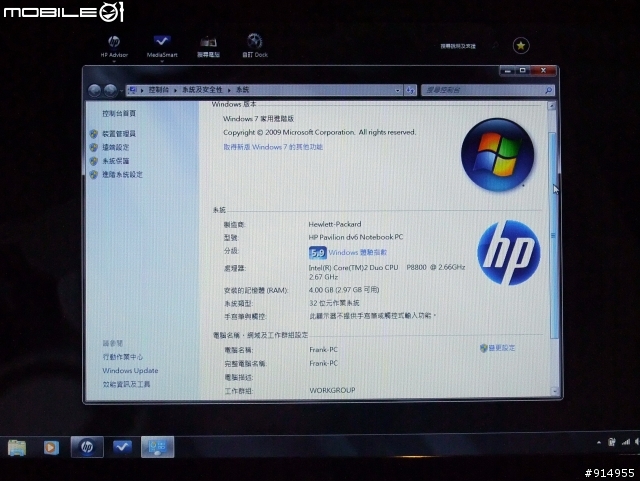Click the 5.9 experience rating badge

pos(318,253)
